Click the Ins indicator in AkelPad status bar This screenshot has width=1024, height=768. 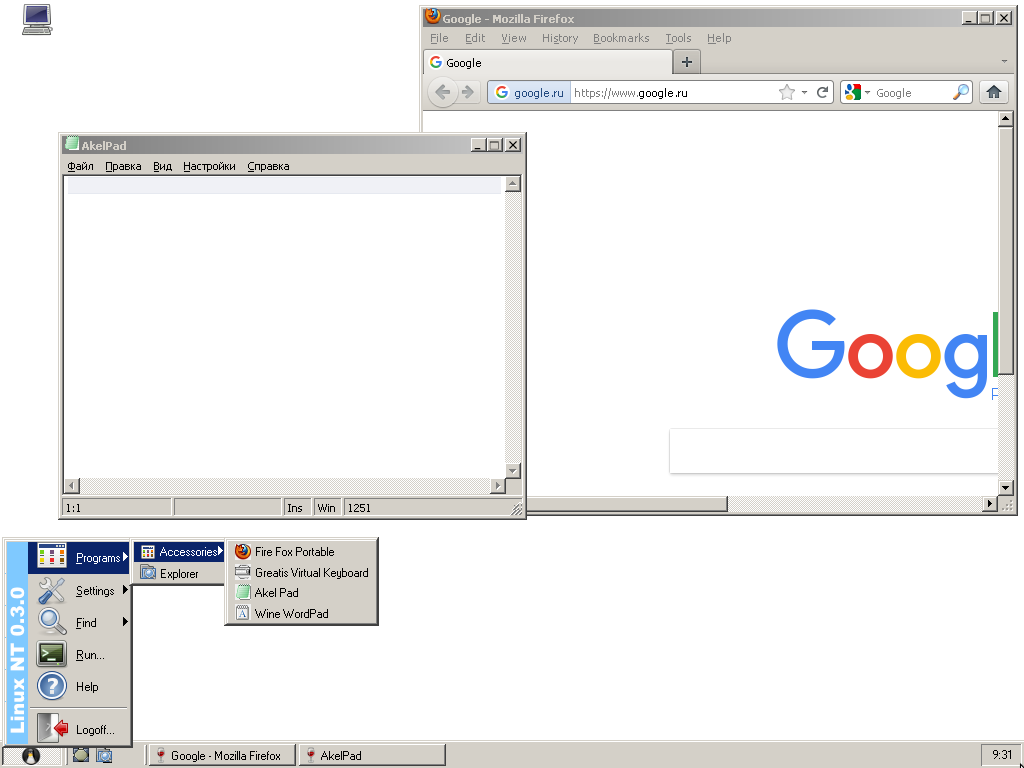pos(296,507)
